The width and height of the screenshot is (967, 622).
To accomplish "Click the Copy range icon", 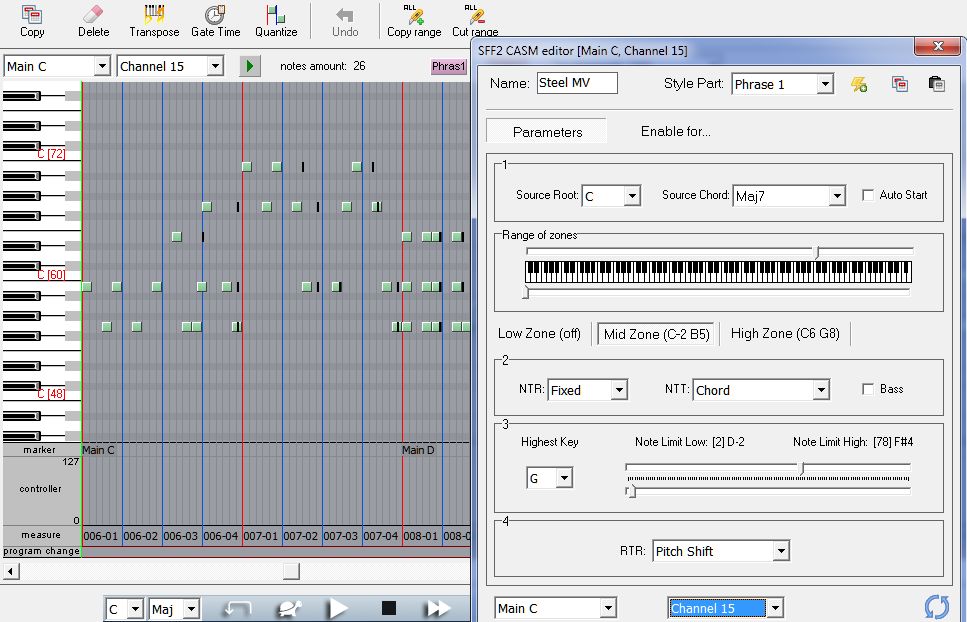I will (x=414, y=15).
